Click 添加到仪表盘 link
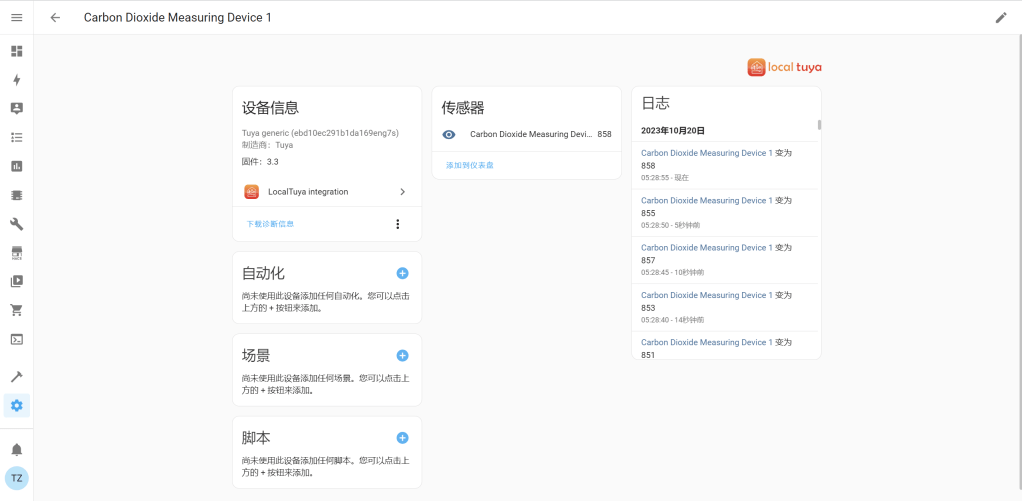Viewport: 1022px width, 501px height. coord(469,164)
